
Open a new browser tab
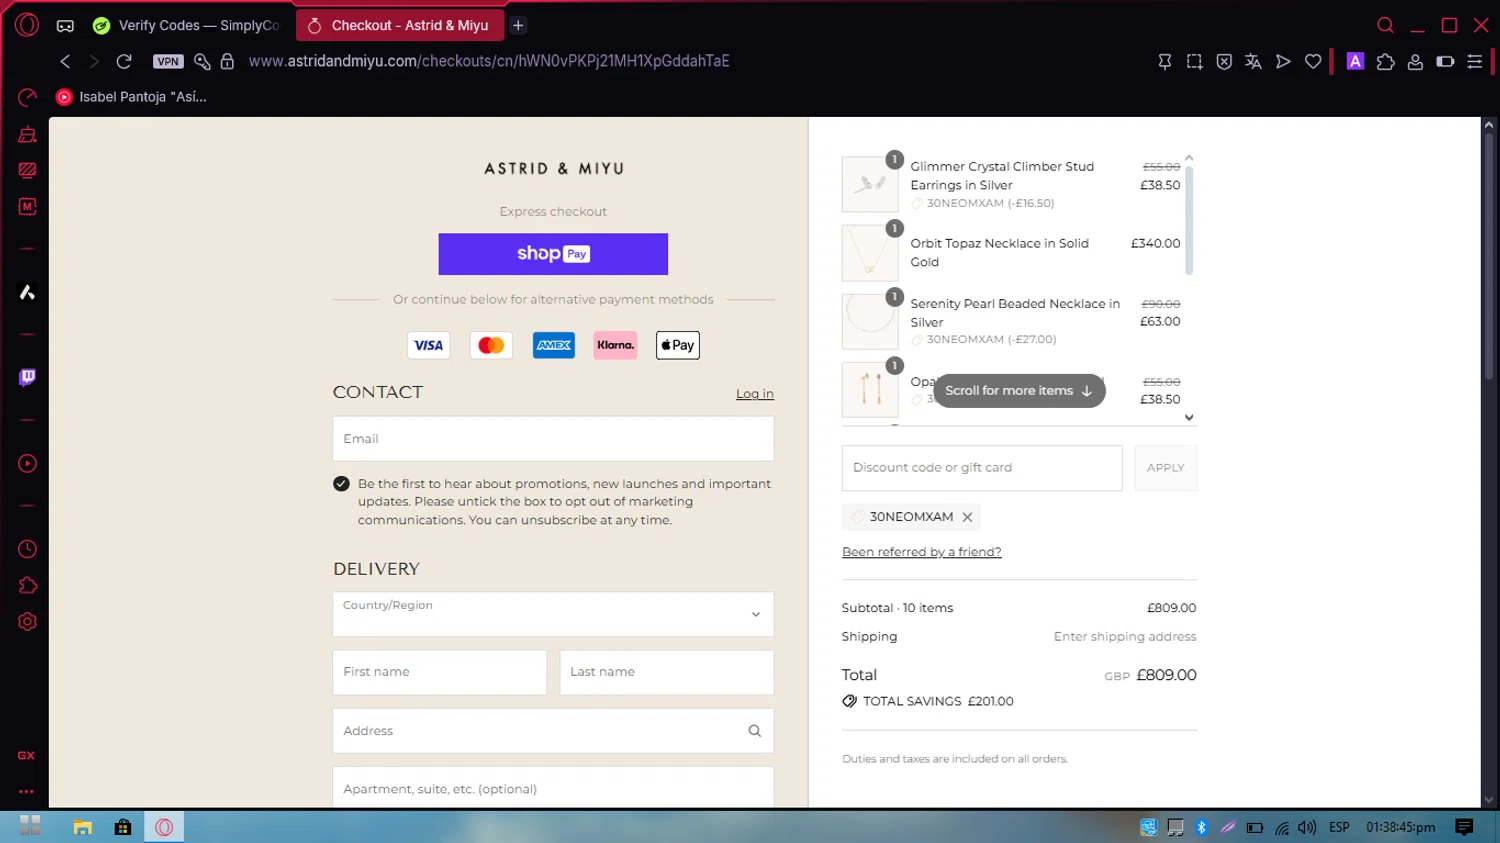click(x=518, y=25)
